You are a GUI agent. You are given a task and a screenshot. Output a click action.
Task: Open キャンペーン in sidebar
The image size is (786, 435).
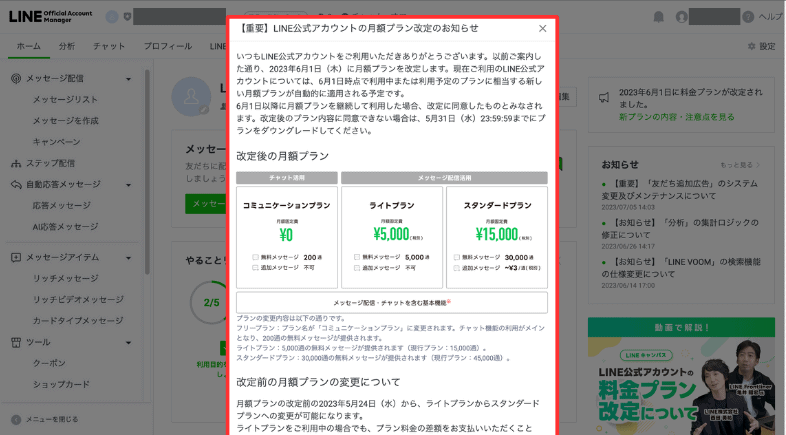coord(57,142)
